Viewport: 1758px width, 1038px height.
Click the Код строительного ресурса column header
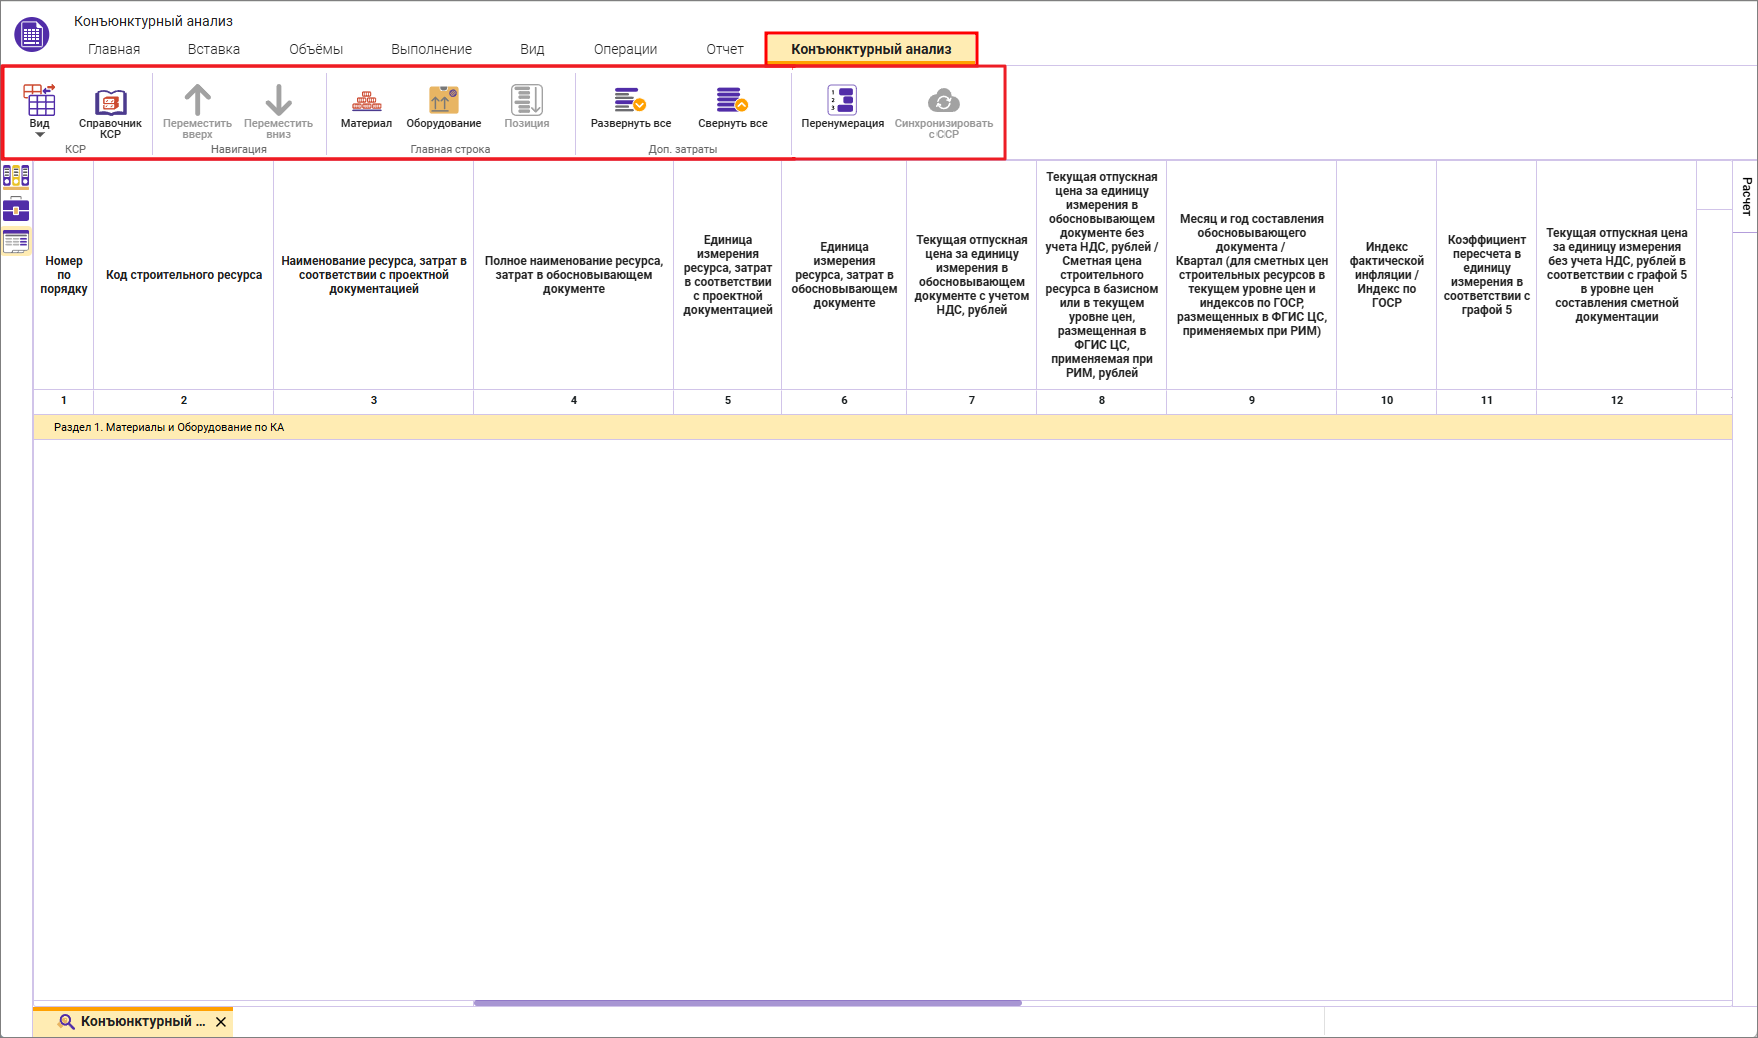pyautogui.click(x=184, y=275)
